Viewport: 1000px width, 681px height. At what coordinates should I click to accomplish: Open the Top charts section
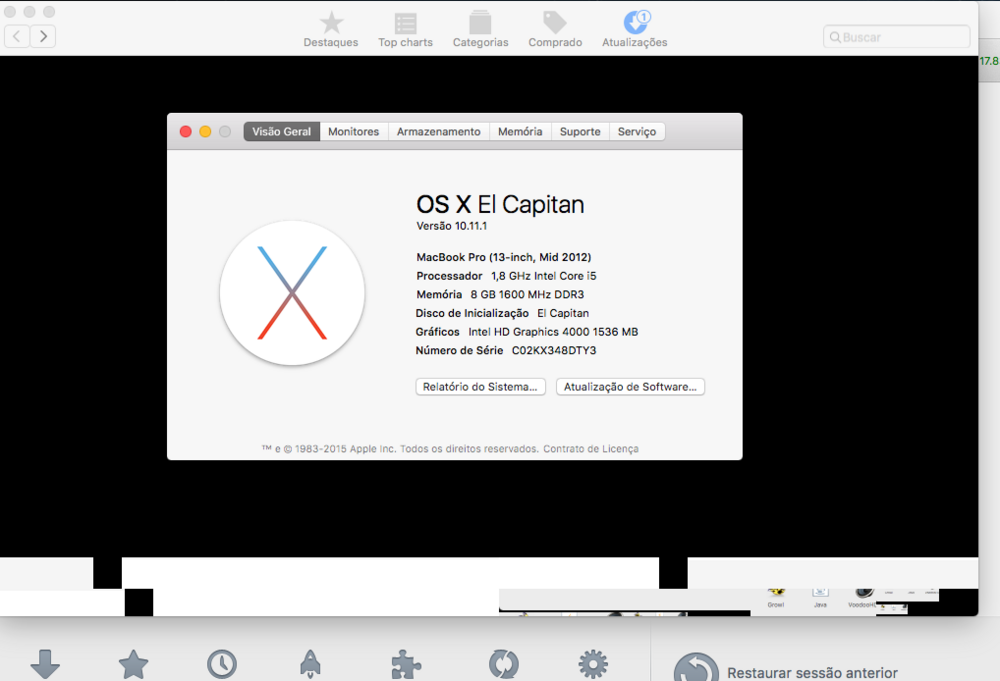[405, 29]
